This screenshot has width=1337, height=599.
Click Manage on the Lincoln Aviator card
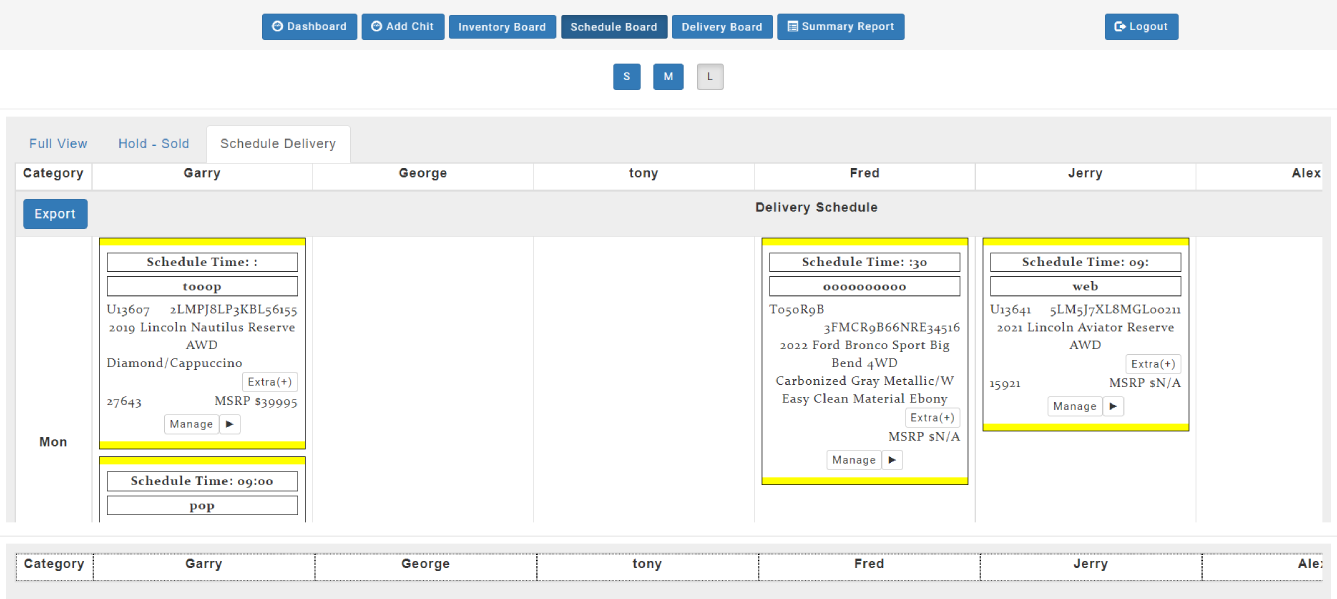pos(1075,406)
